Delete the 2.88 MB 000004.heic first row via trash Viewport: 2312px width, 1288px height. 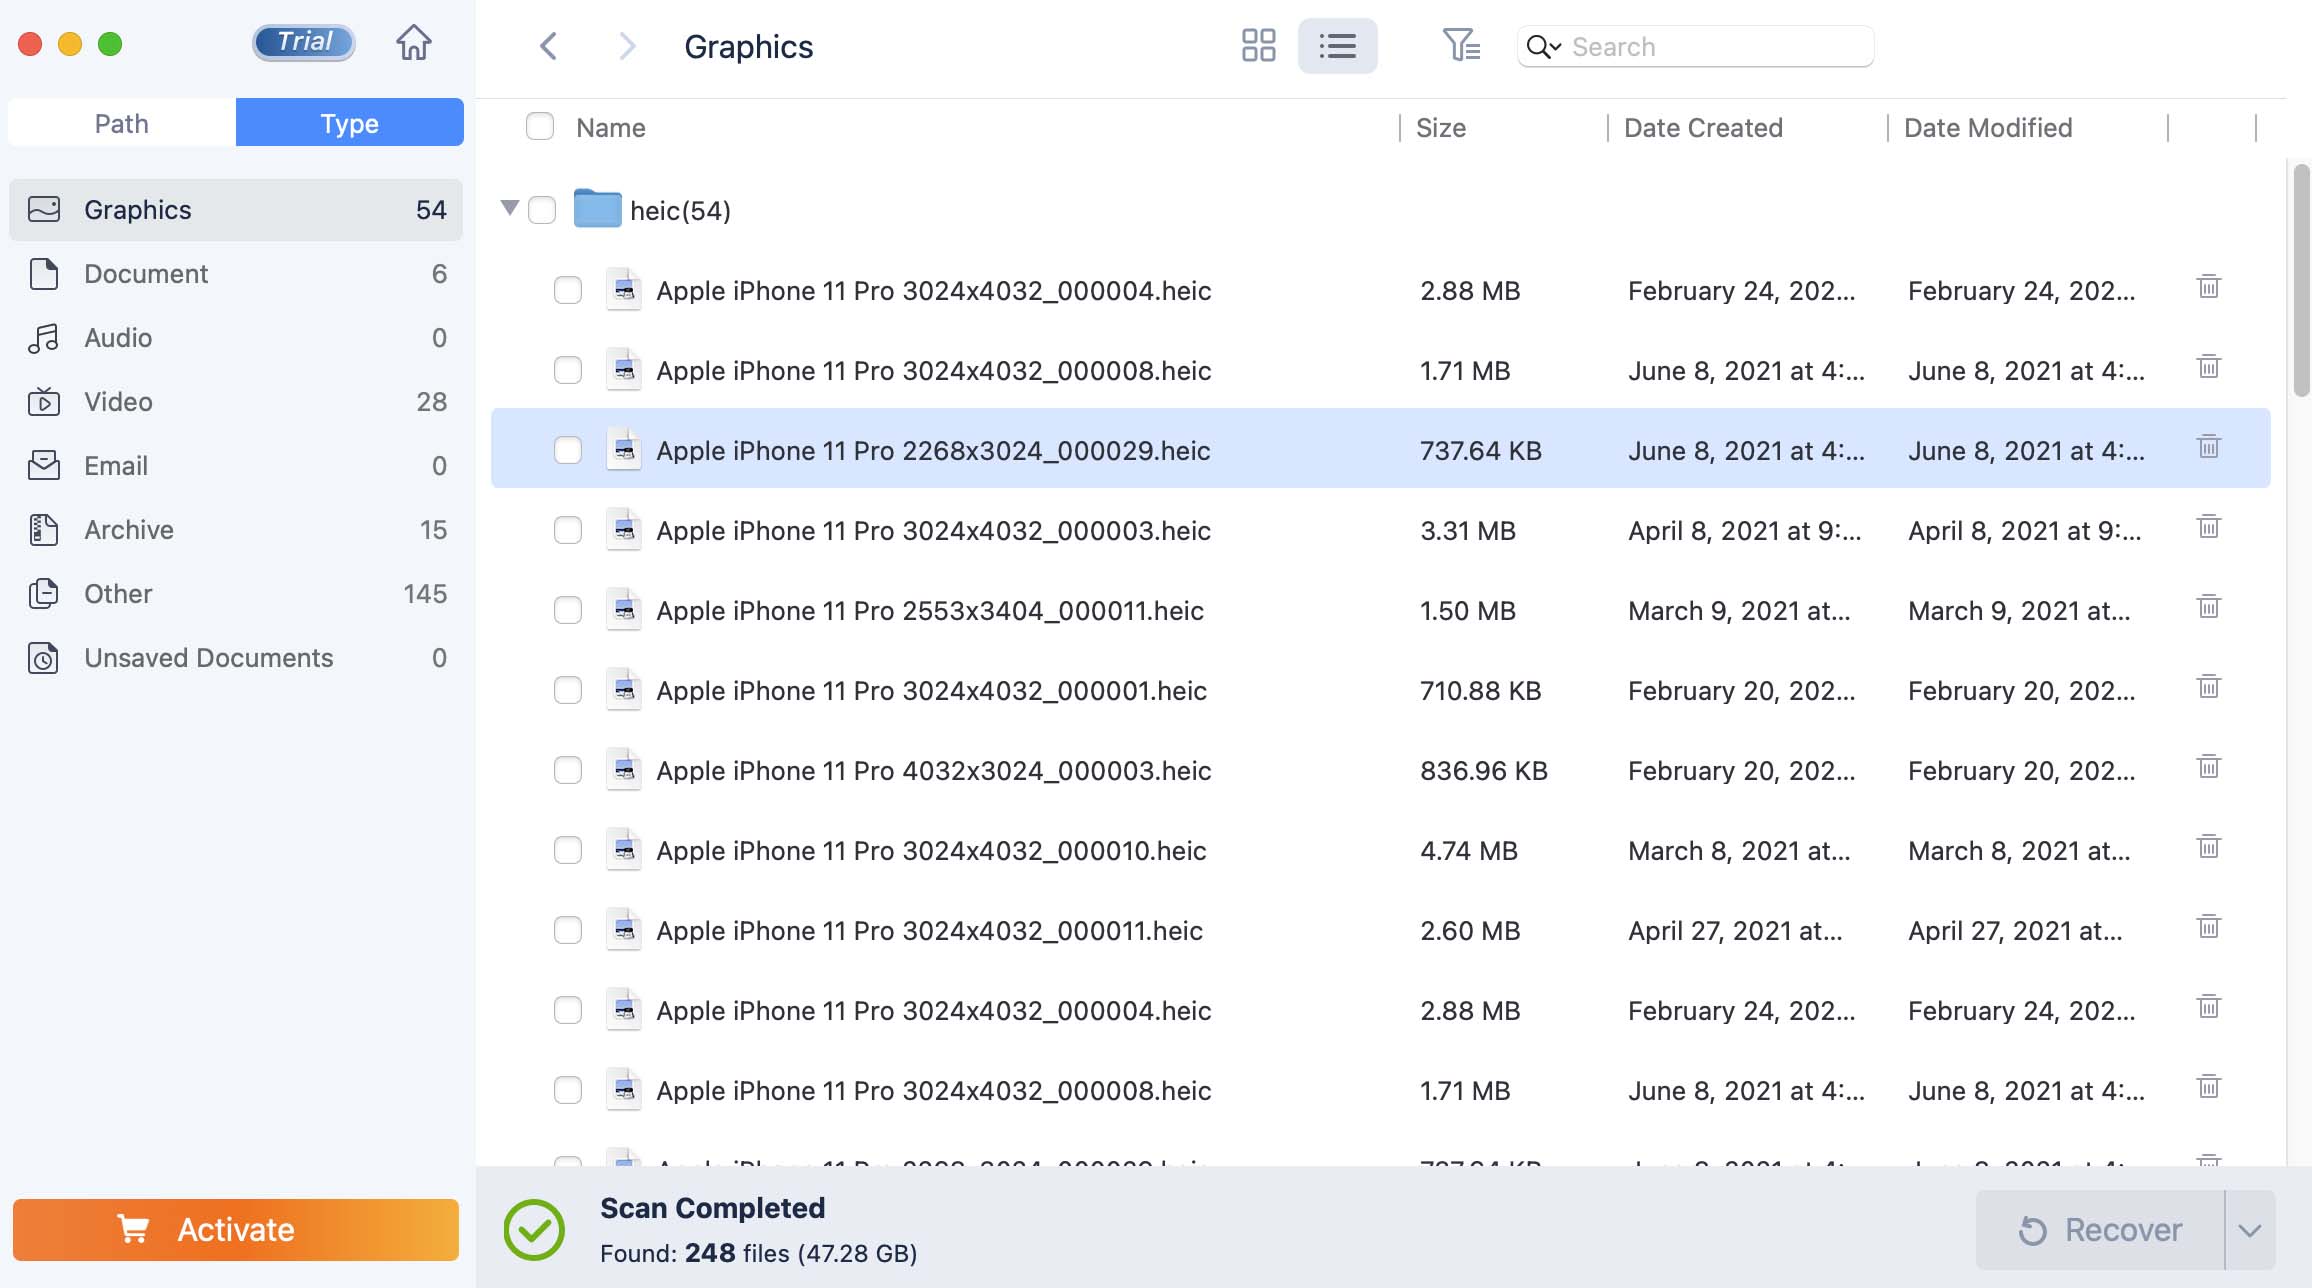click(2208, 287)
